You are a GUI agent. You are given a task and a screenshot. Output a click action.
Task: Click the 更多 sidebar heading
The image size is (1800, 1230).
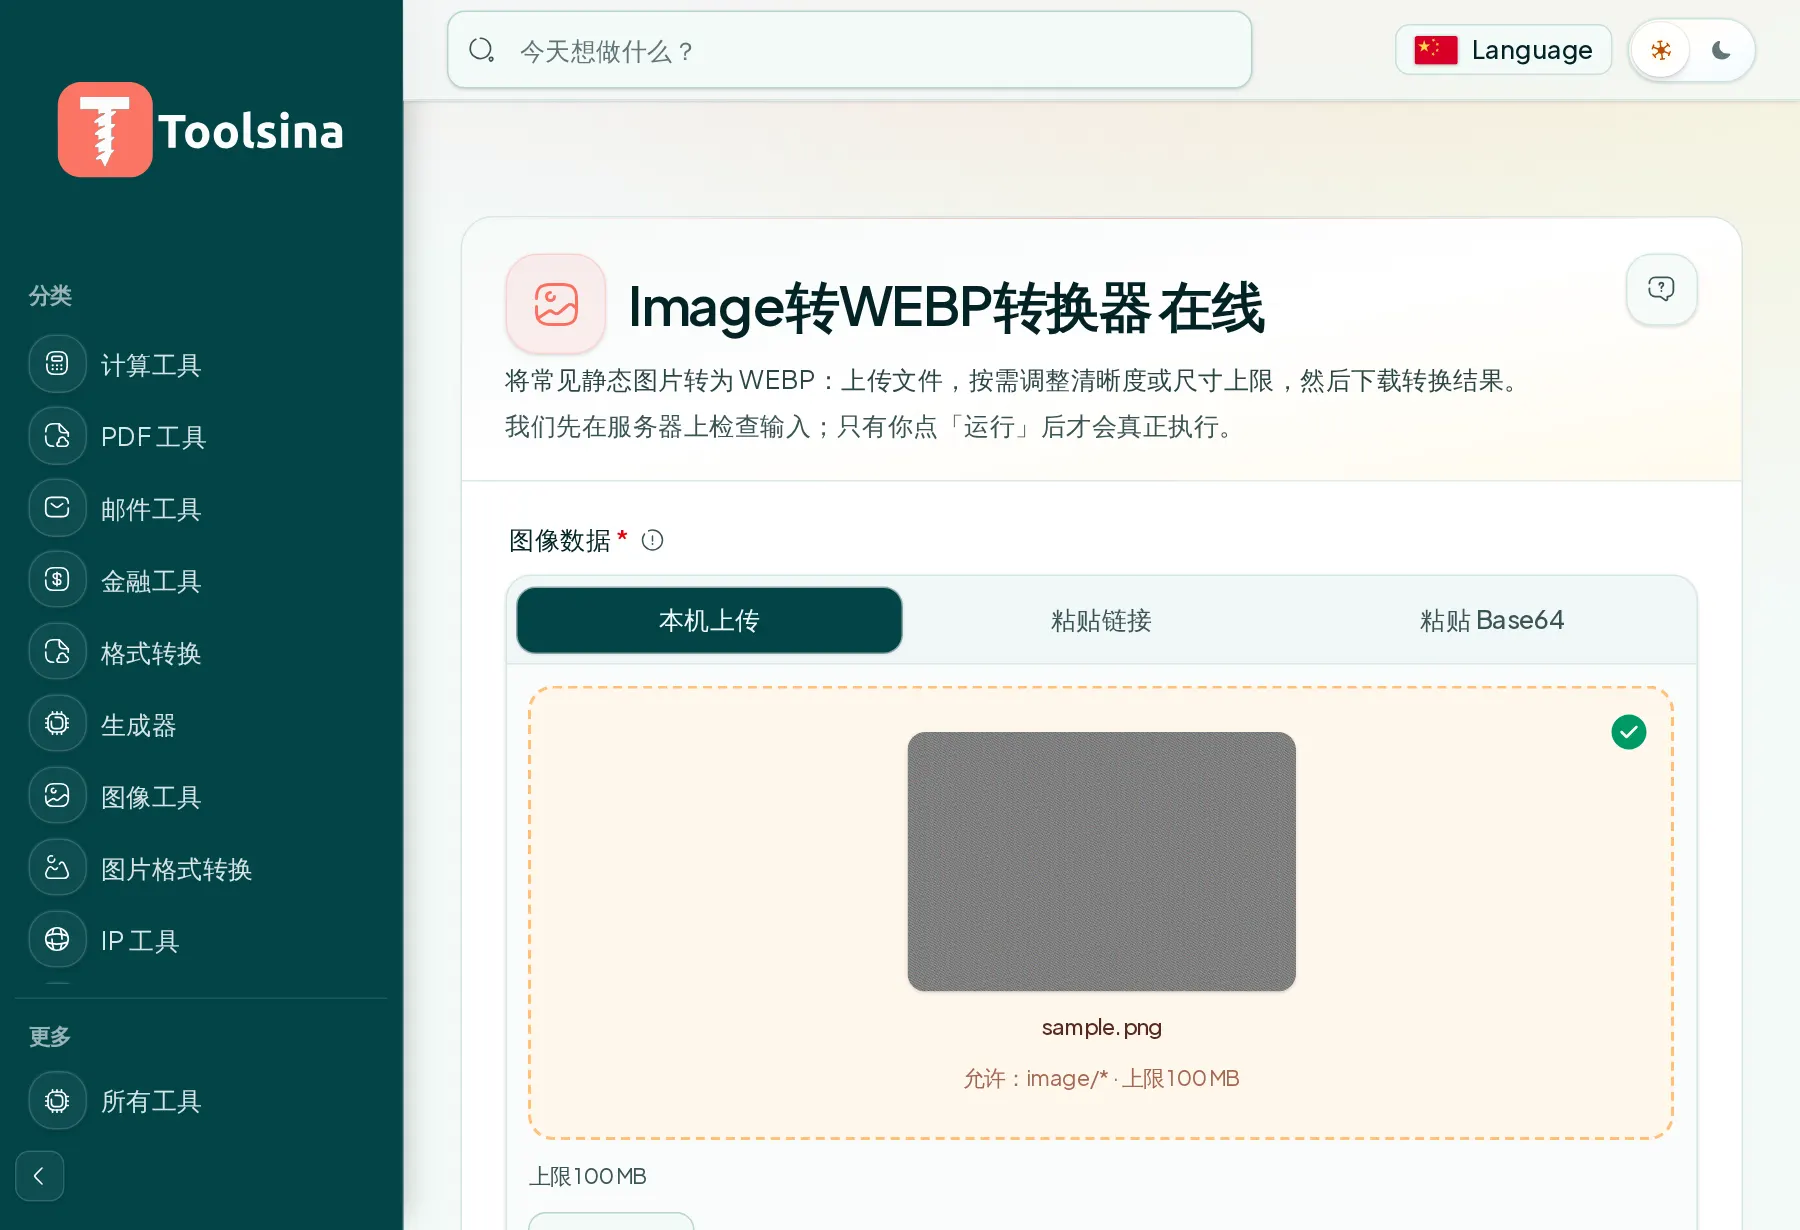(50, 1037)
